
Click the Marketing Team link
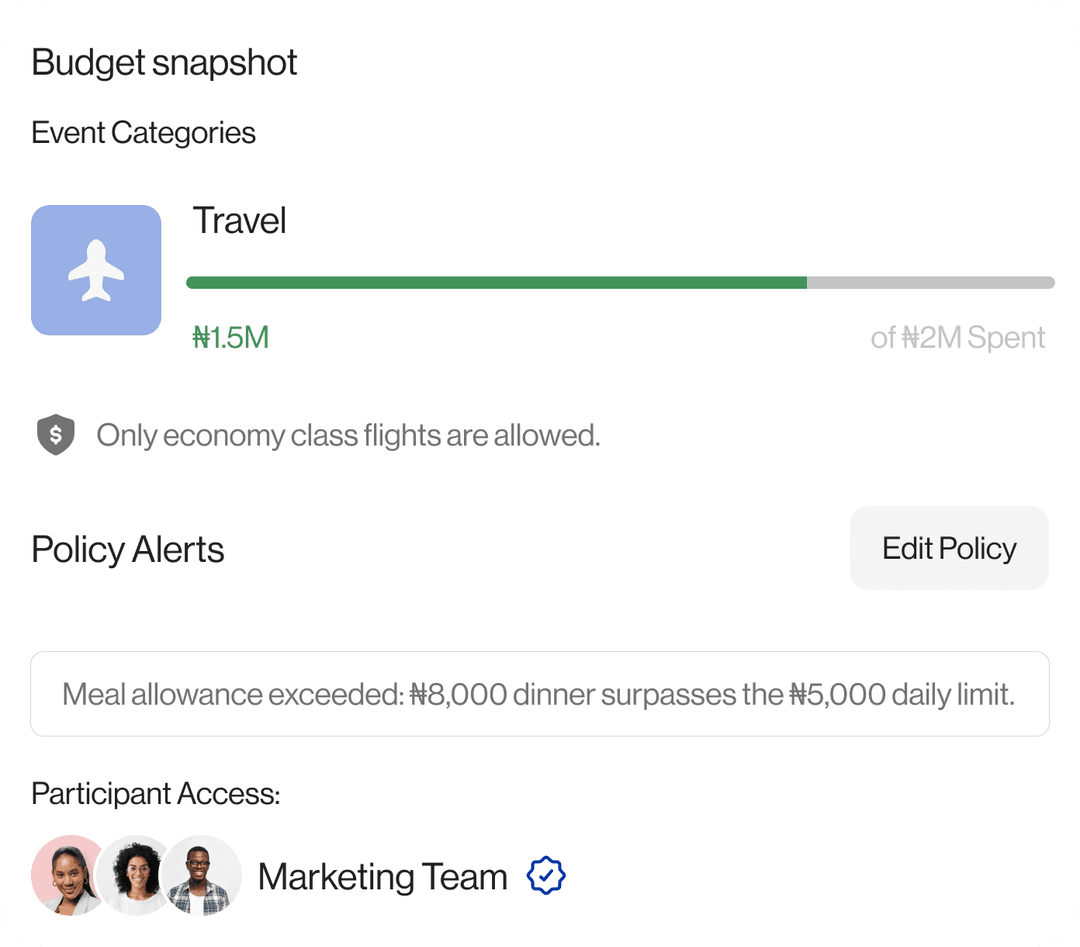[382, 876]
